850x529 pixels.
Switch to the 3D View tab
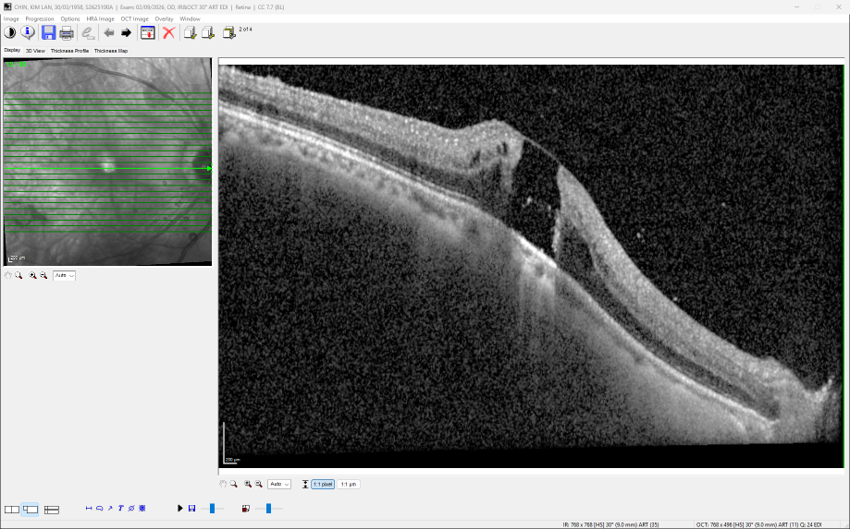click(x=35, y=50)
